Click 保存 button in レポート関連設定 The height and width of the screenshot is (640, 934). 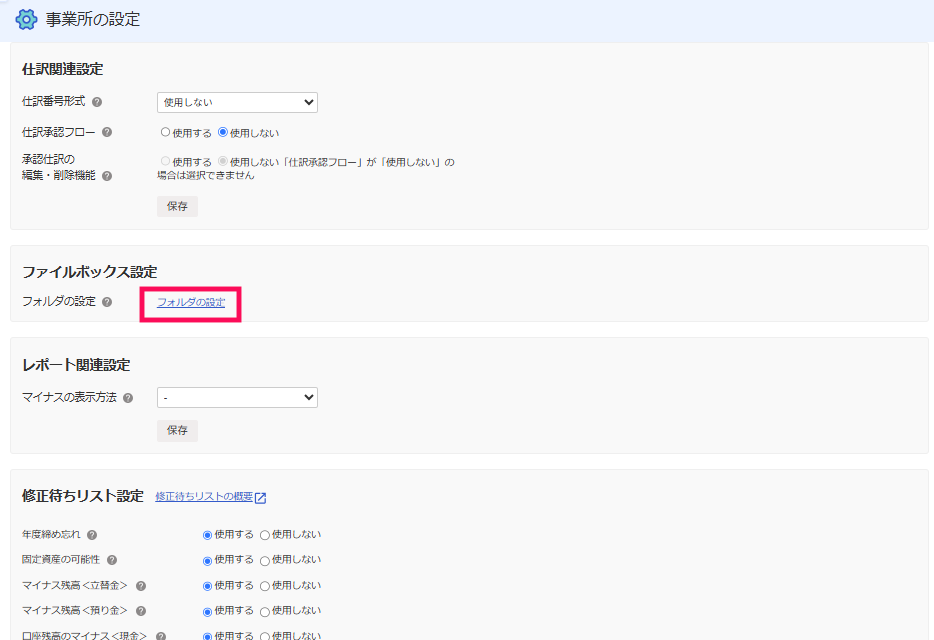pos(178,430)
